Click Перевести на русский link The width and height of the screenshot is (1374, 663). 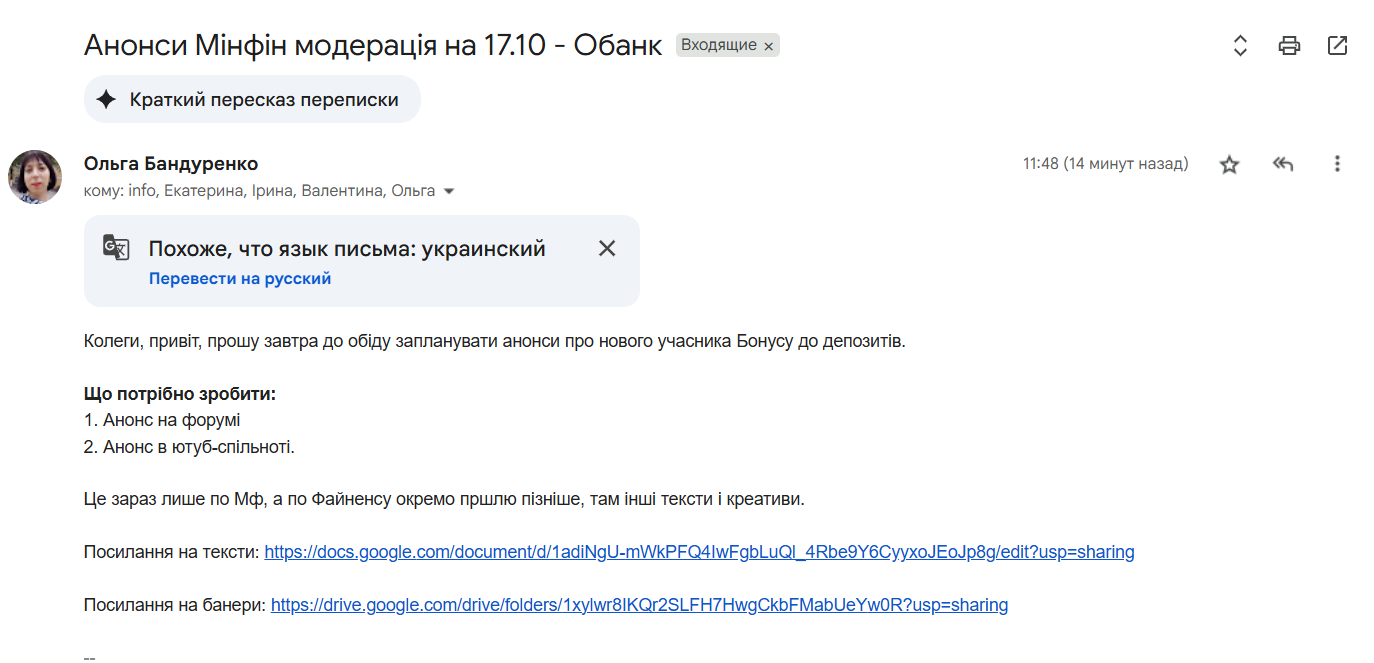(240, 279)
